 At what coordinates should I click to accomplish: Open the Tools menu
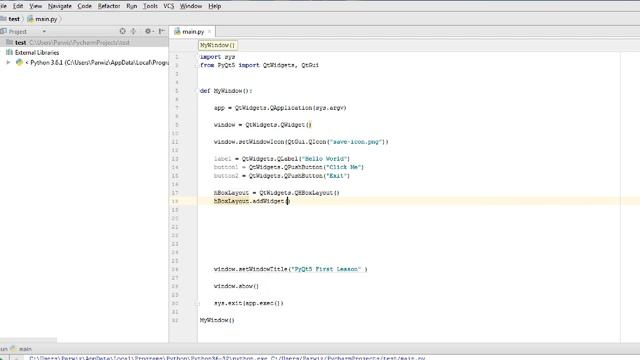point(150,6)
